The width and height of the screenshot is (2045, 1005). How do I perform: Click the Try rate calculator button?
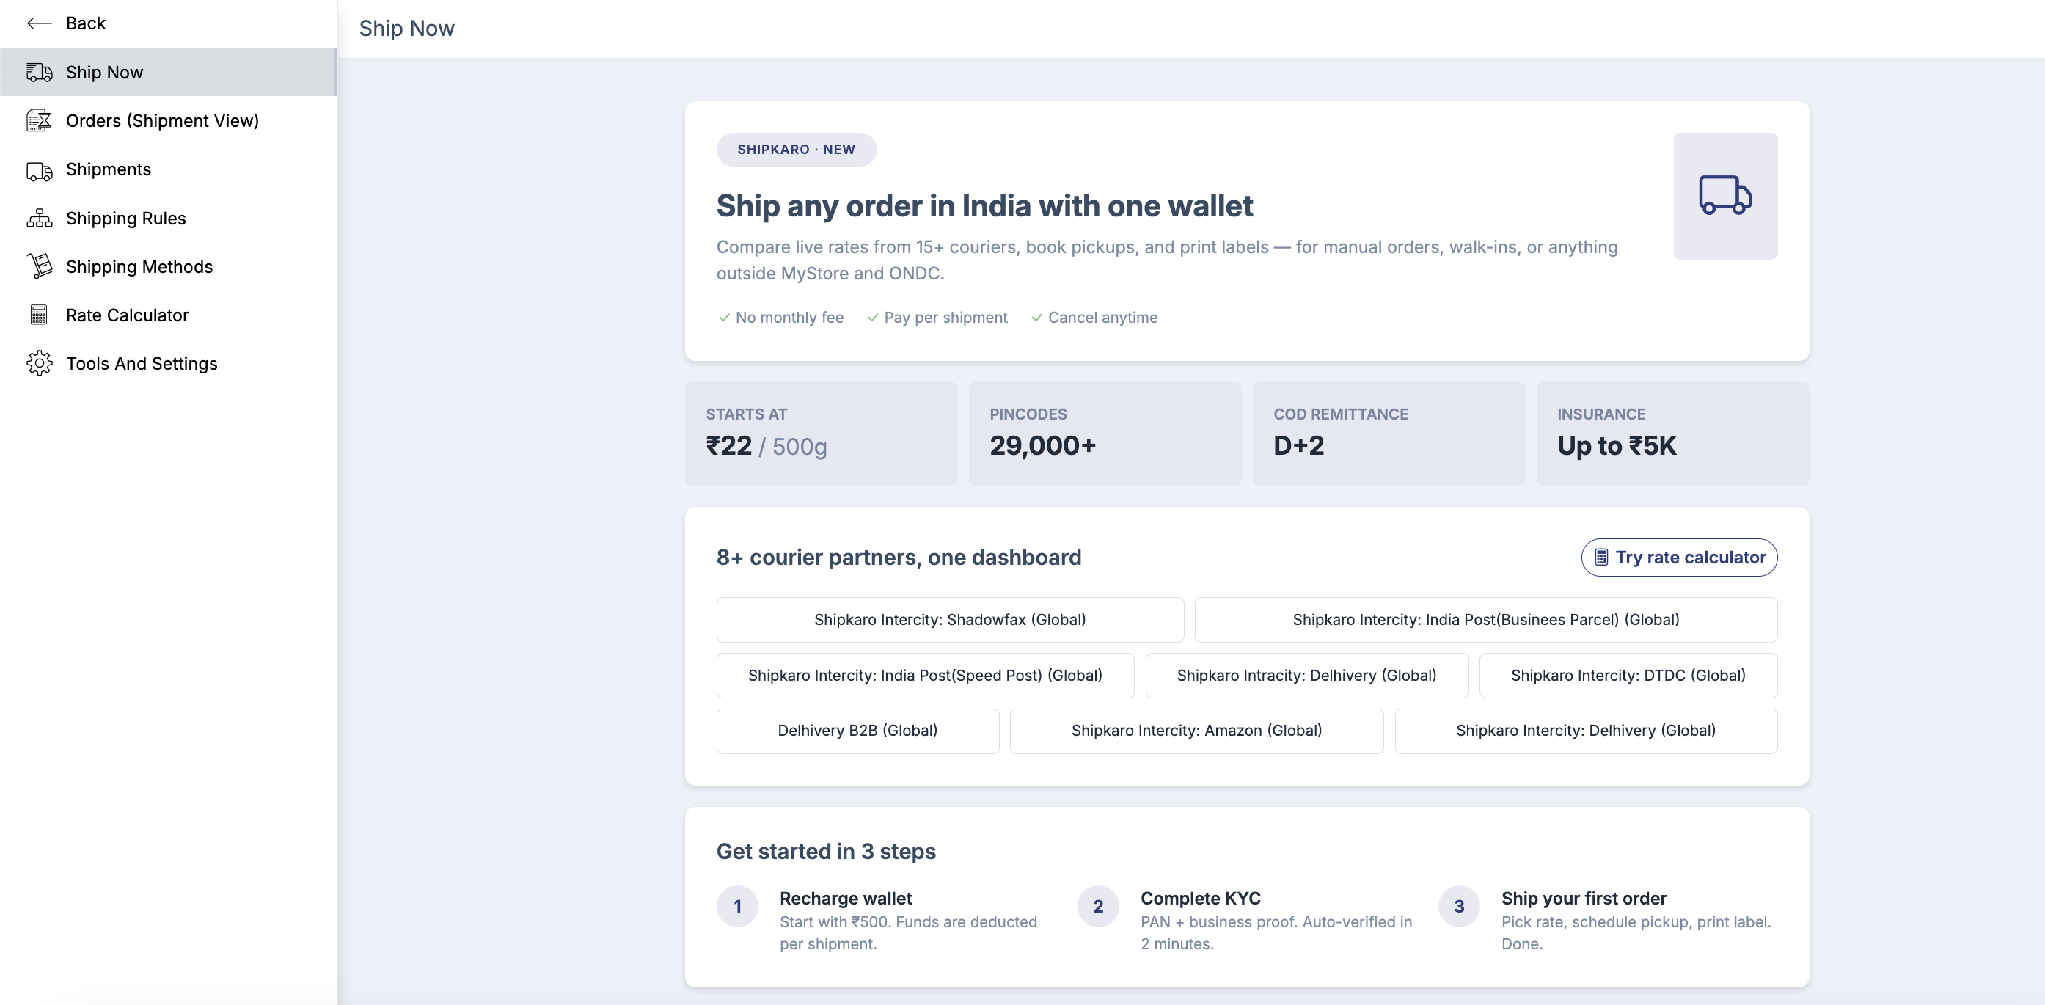pos(1679,557)
